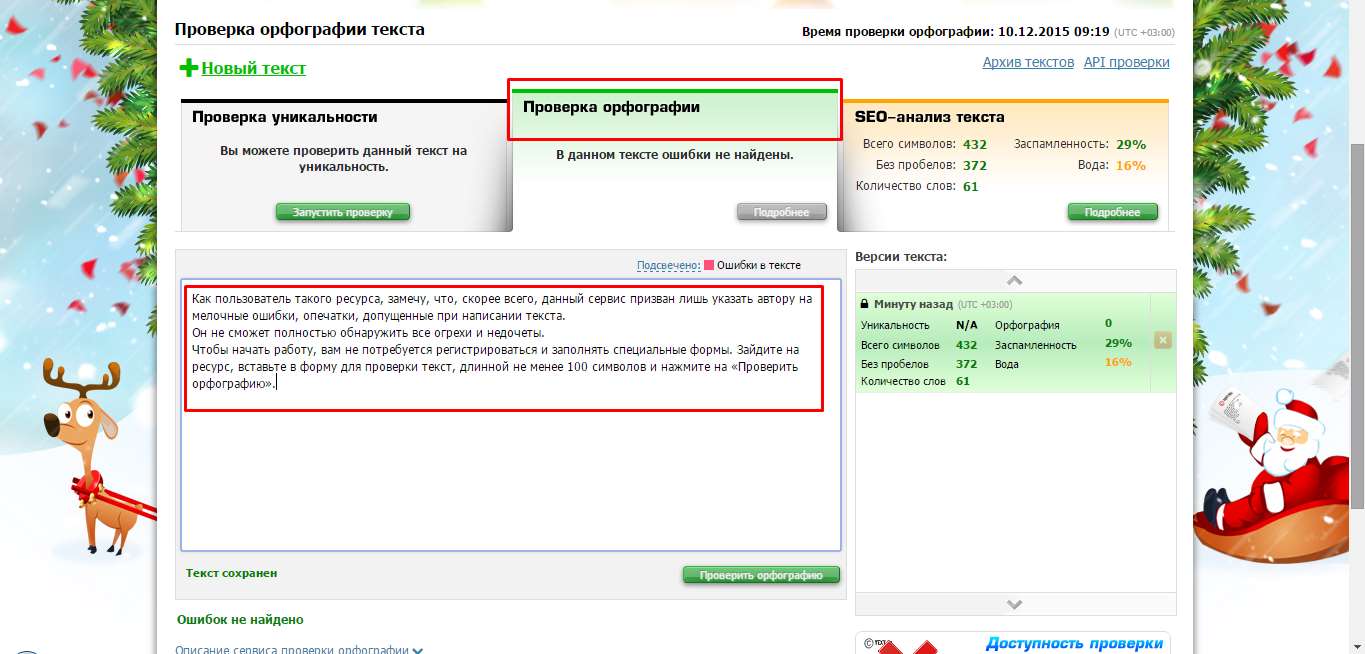The height and width of the screenshot is (654, 1365).
Task: Open the API проверки link
Action: tap(1126, 62)
